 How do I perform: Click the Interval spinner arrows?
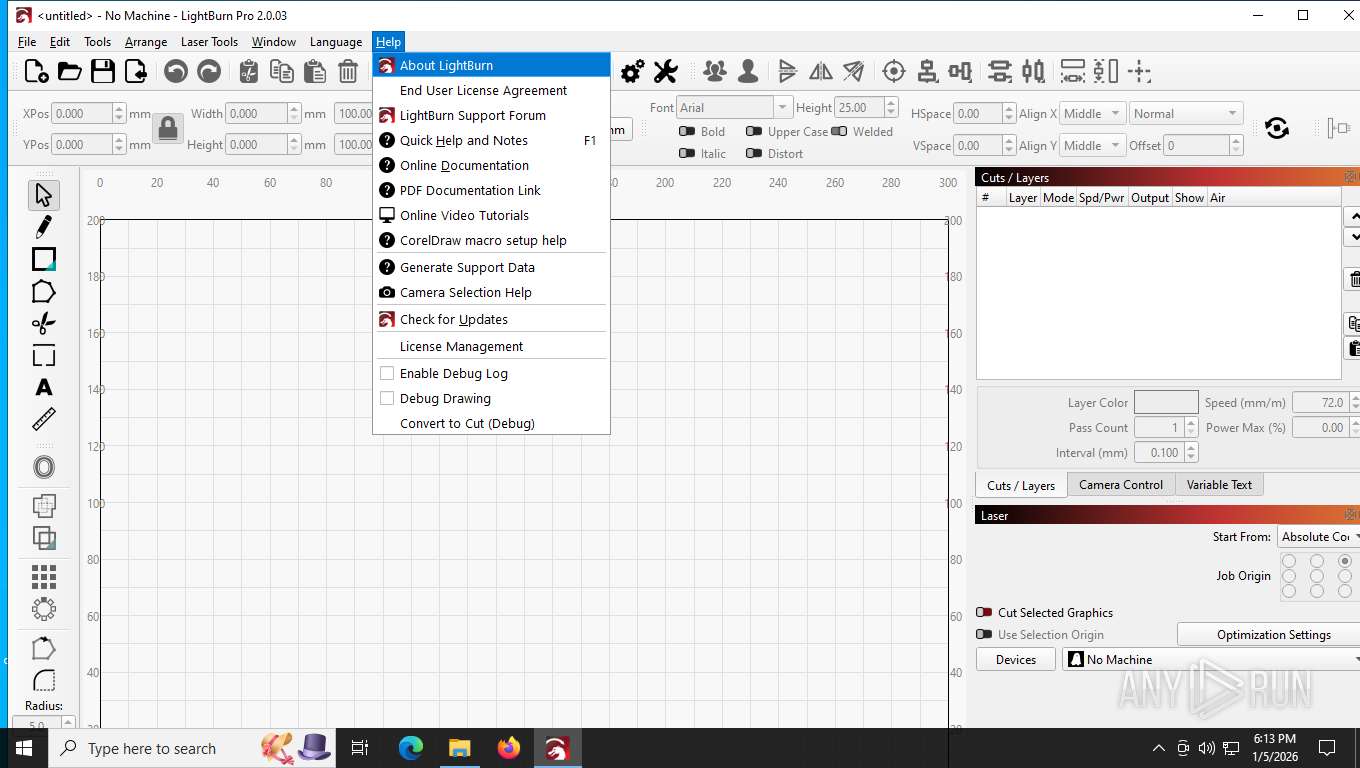(x=1191, y=452)
